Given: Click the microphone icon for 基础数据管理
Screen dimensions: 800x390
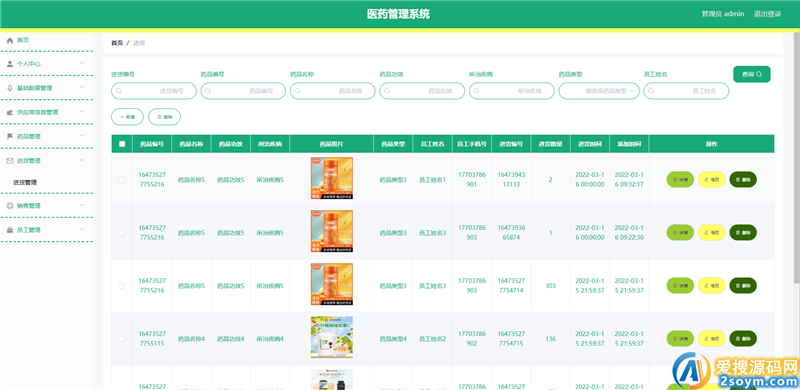Looking at the screenshot, I should 10,88.
